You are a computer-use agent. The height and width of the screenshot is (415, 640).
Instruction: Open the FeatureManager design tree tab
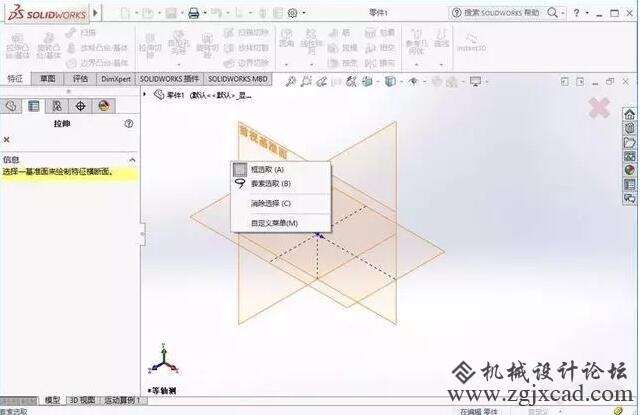(x=11, y=106)
